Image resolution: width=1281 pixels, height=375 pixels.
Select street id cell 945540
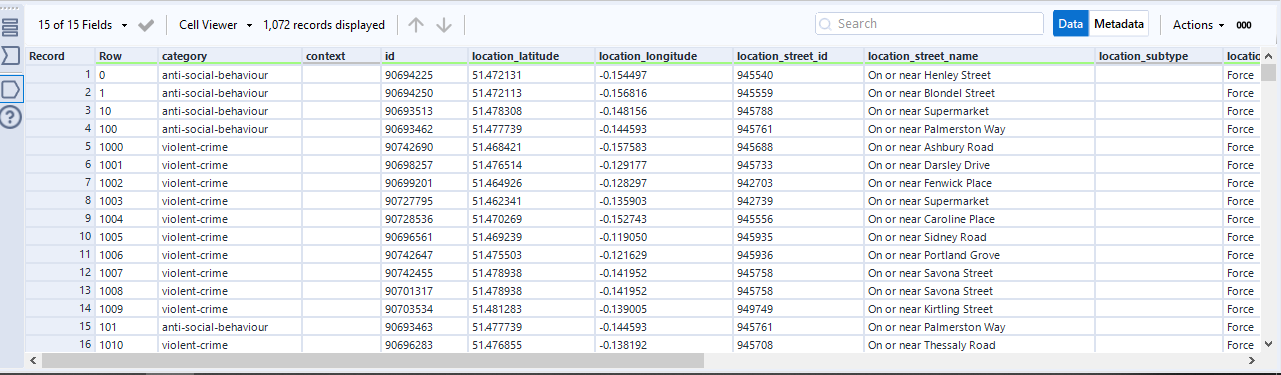pyautogui.click(x=798, y=75)
